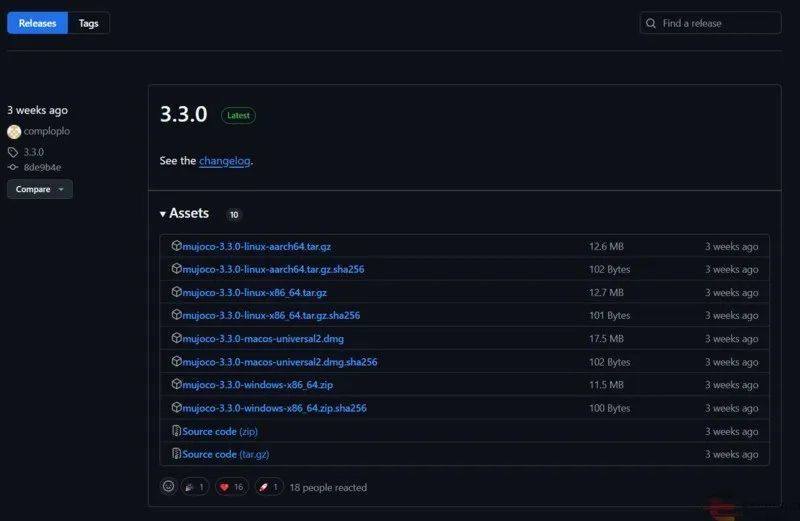Open the add reaction smiley button
The height and width of the screenshot is (521, 800).
click(x=168, y=487)
